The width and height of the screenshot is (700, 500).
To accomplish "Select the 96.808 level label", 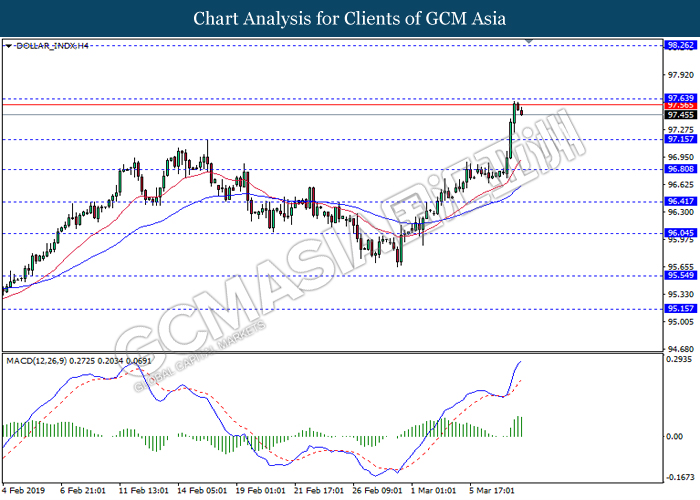I will click(681, 169).
